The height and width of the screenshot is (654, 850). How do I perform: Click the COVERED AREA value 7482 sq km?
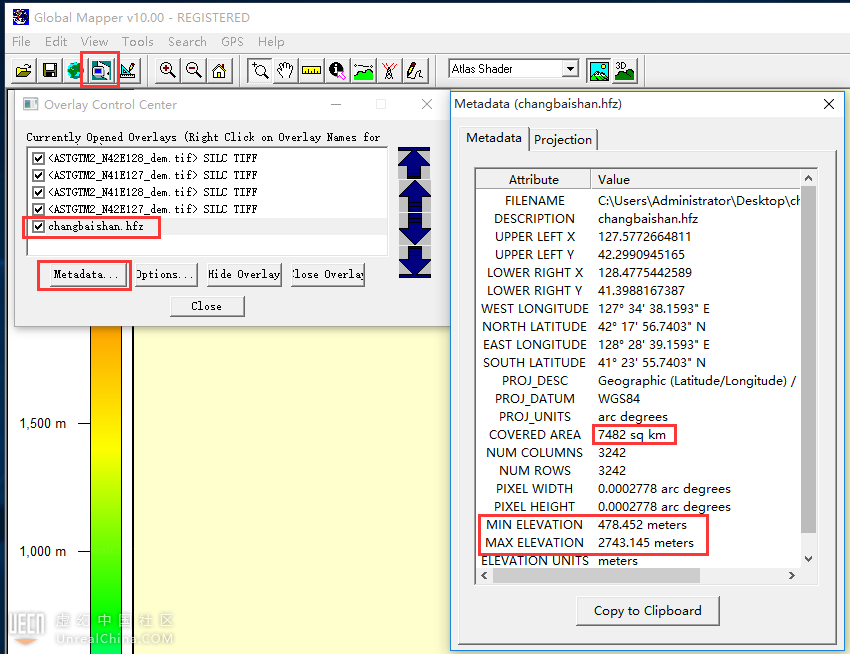pyautogui.click(x=632, y=435)
